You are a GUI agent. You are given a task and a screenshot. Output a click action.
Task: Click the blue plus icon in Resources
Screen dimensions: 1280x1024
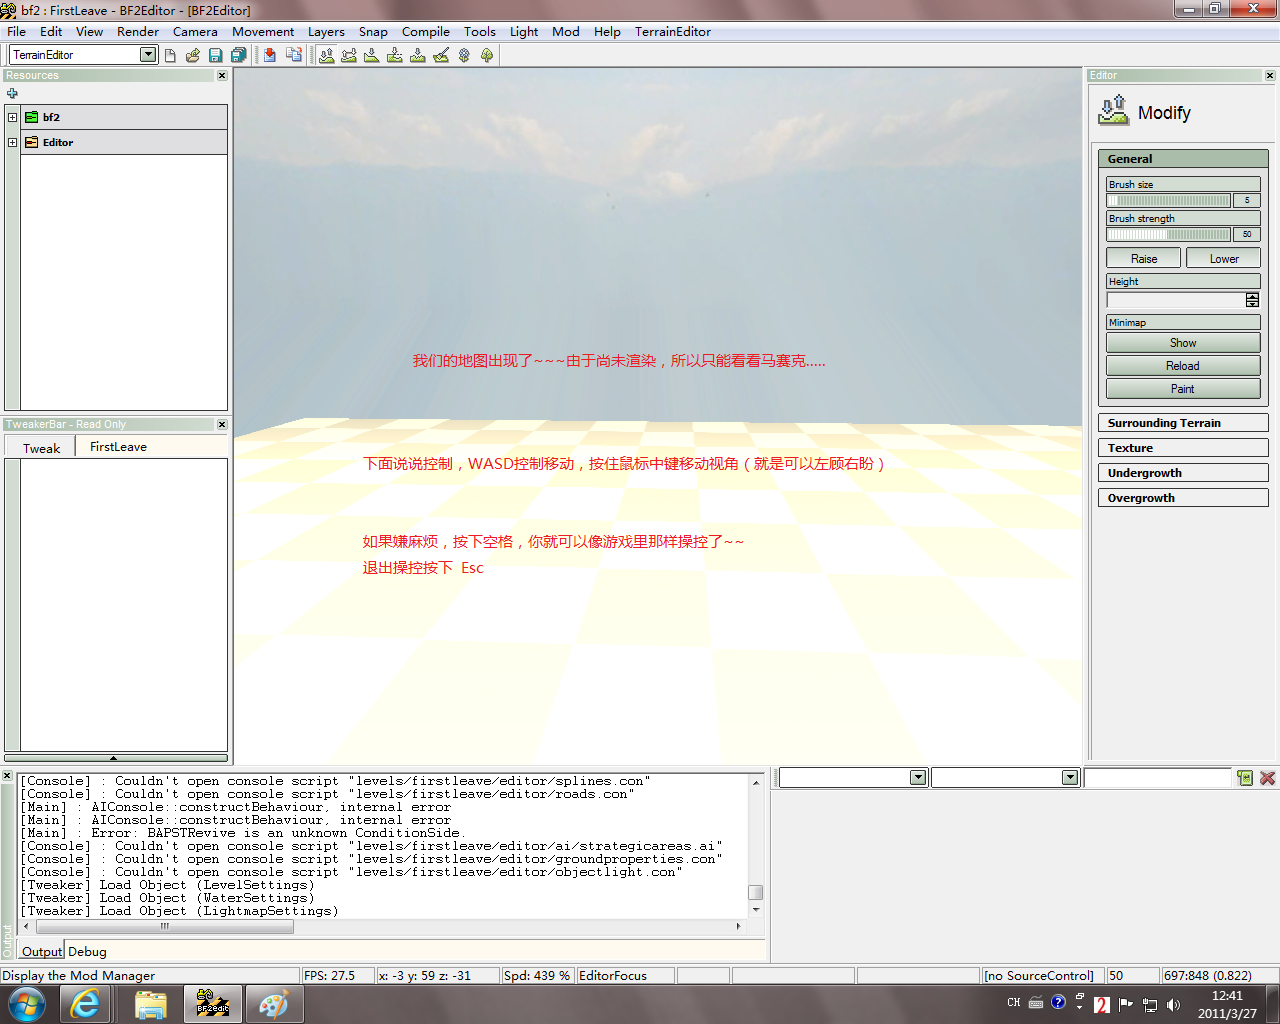(x=12, y=93)
